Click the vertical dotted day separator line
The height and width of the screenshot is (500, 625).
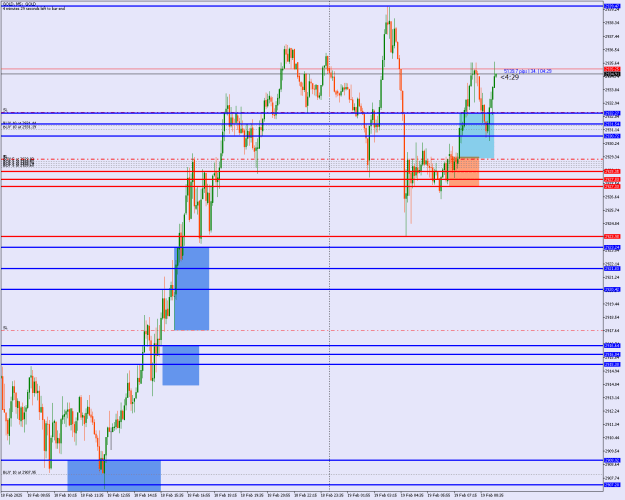click(x=330, y=247)
